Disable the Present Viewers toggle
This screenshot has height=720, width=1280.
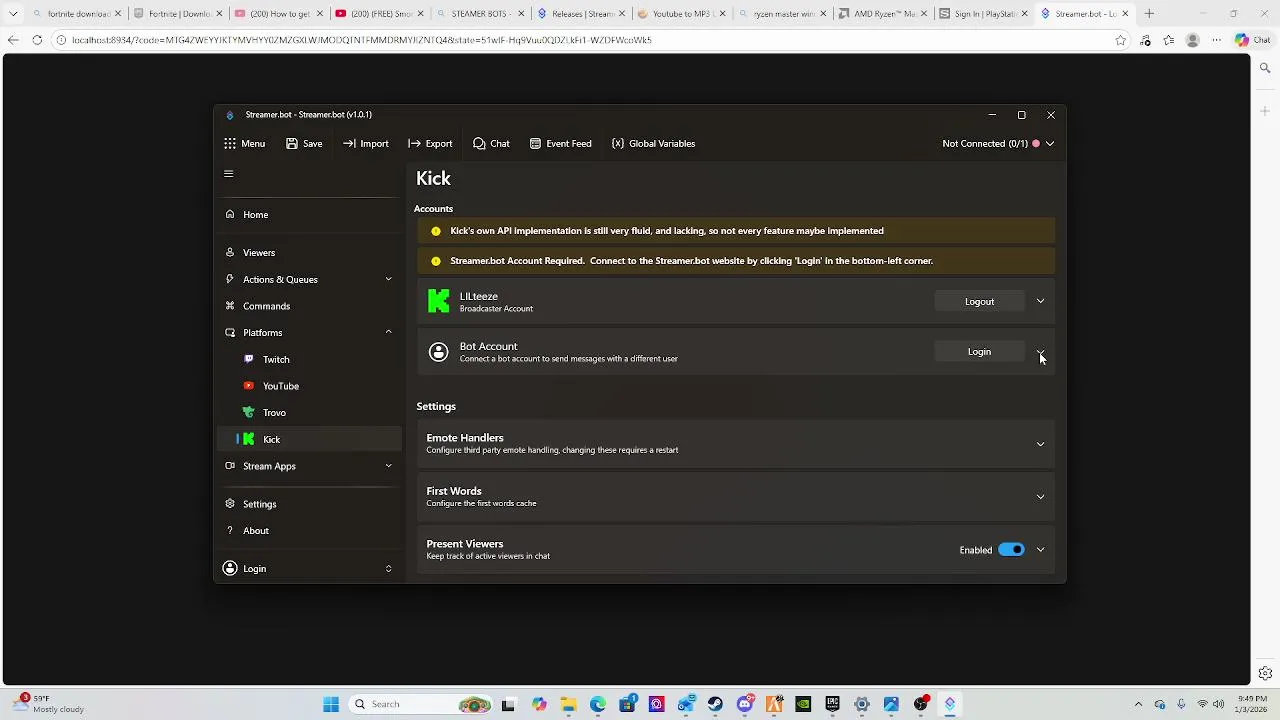tap(1011, 550)
